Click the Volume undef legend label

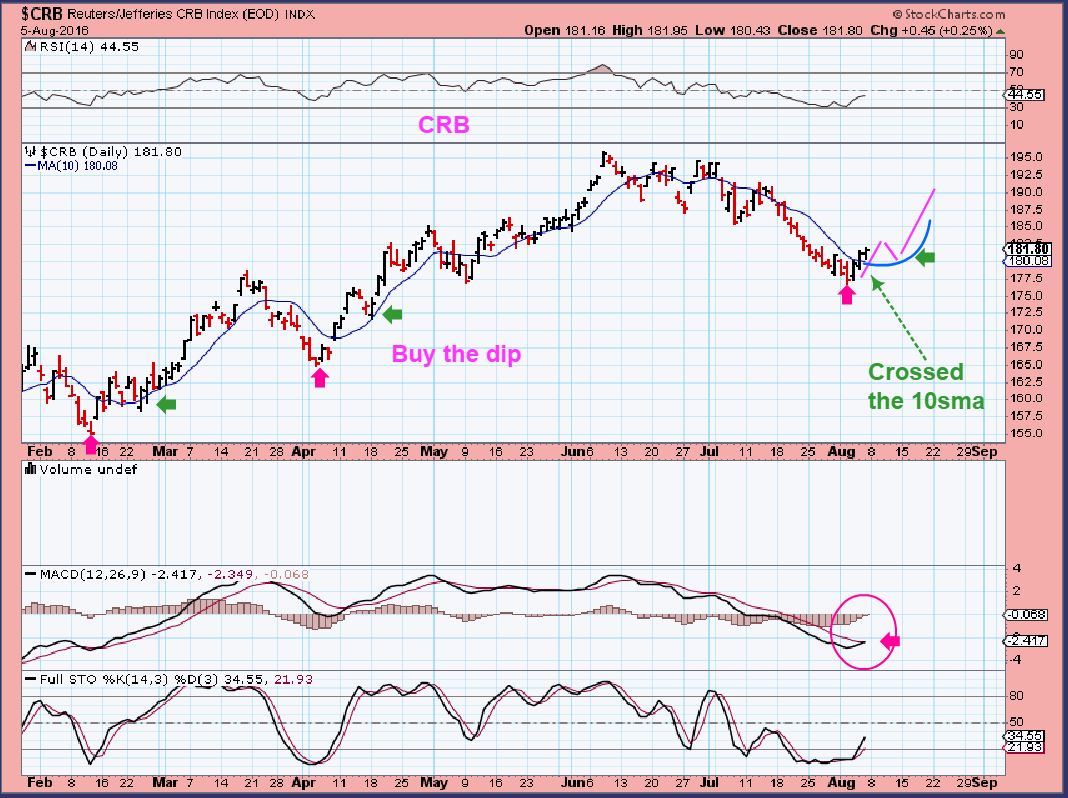pyautogui.click(x=89, y=469)
